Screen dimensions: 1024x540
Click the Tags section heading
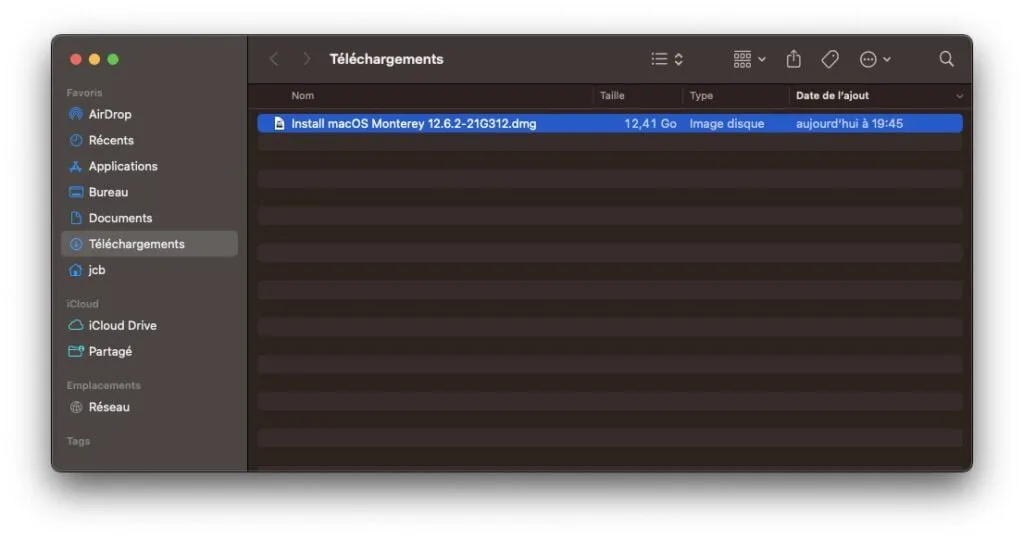point(78,441)
